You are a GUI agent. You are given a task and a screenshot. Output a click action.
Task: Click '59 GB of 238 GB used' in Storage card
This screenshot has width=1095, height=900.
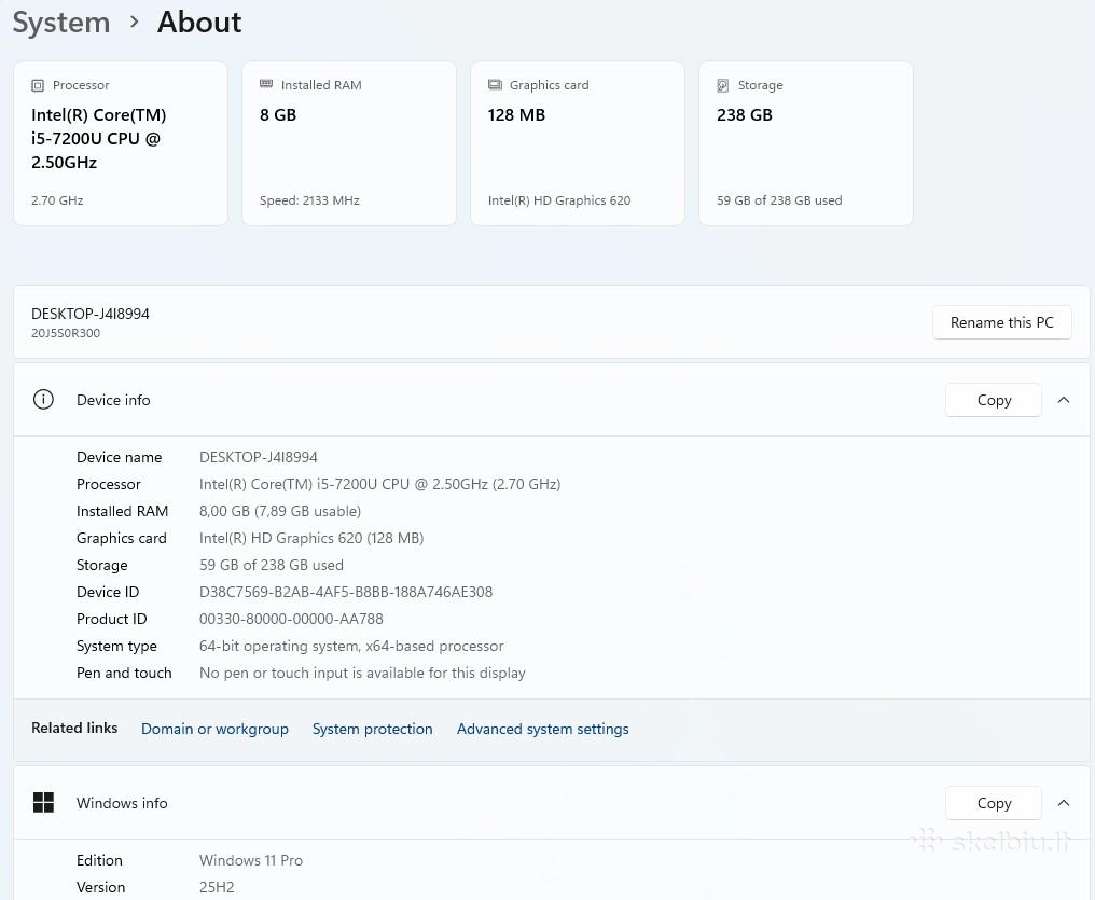point(779,200)
